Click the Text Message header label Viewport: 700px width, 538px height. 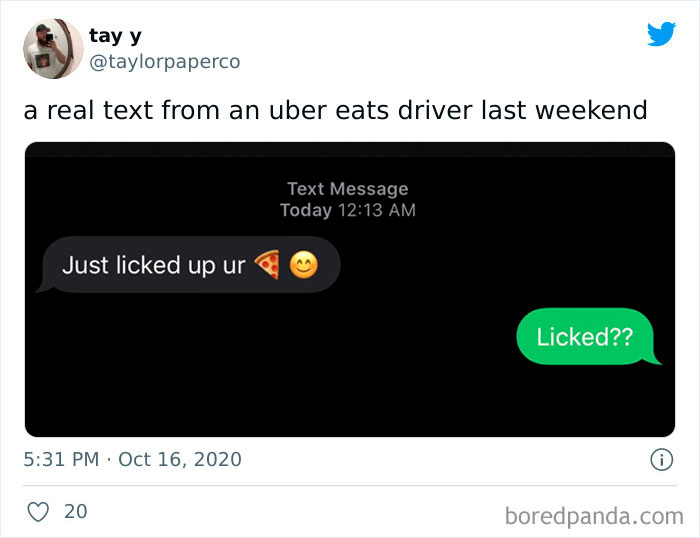click(x=348, y=189)
